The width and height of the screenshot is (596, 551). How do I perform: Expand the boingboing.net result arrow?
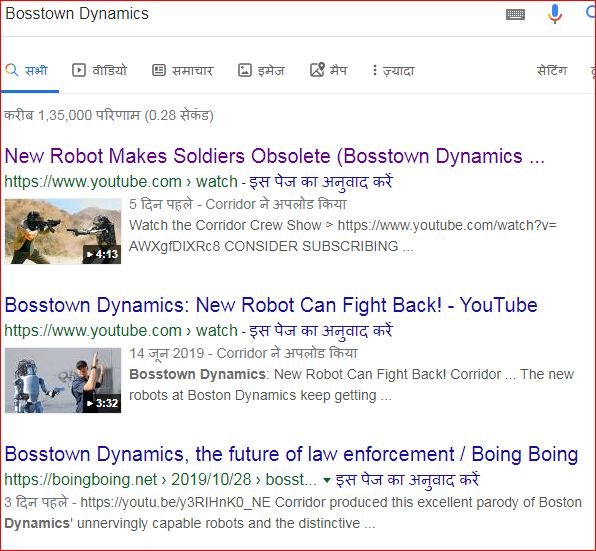pyautogui.click(x=326, y=480)
